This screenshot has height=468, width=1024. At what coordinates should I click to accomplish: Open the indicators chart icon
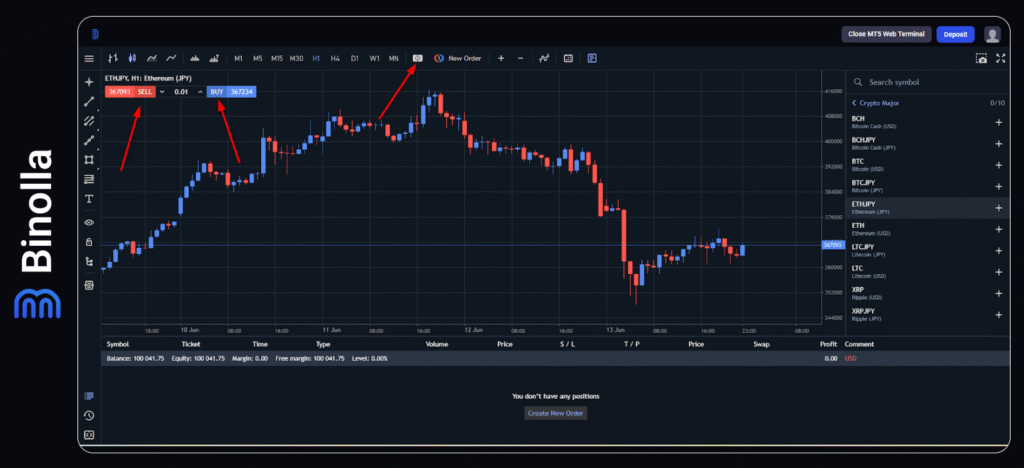544,58
